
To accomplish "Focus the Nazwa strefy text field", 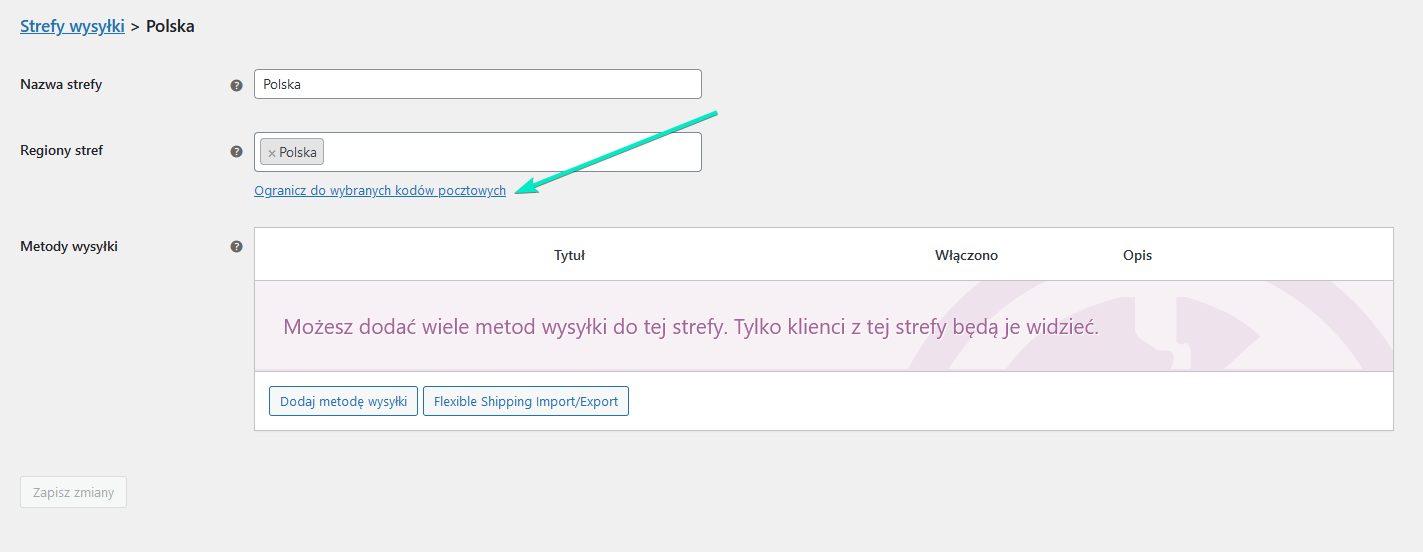I will pos(478,84).
